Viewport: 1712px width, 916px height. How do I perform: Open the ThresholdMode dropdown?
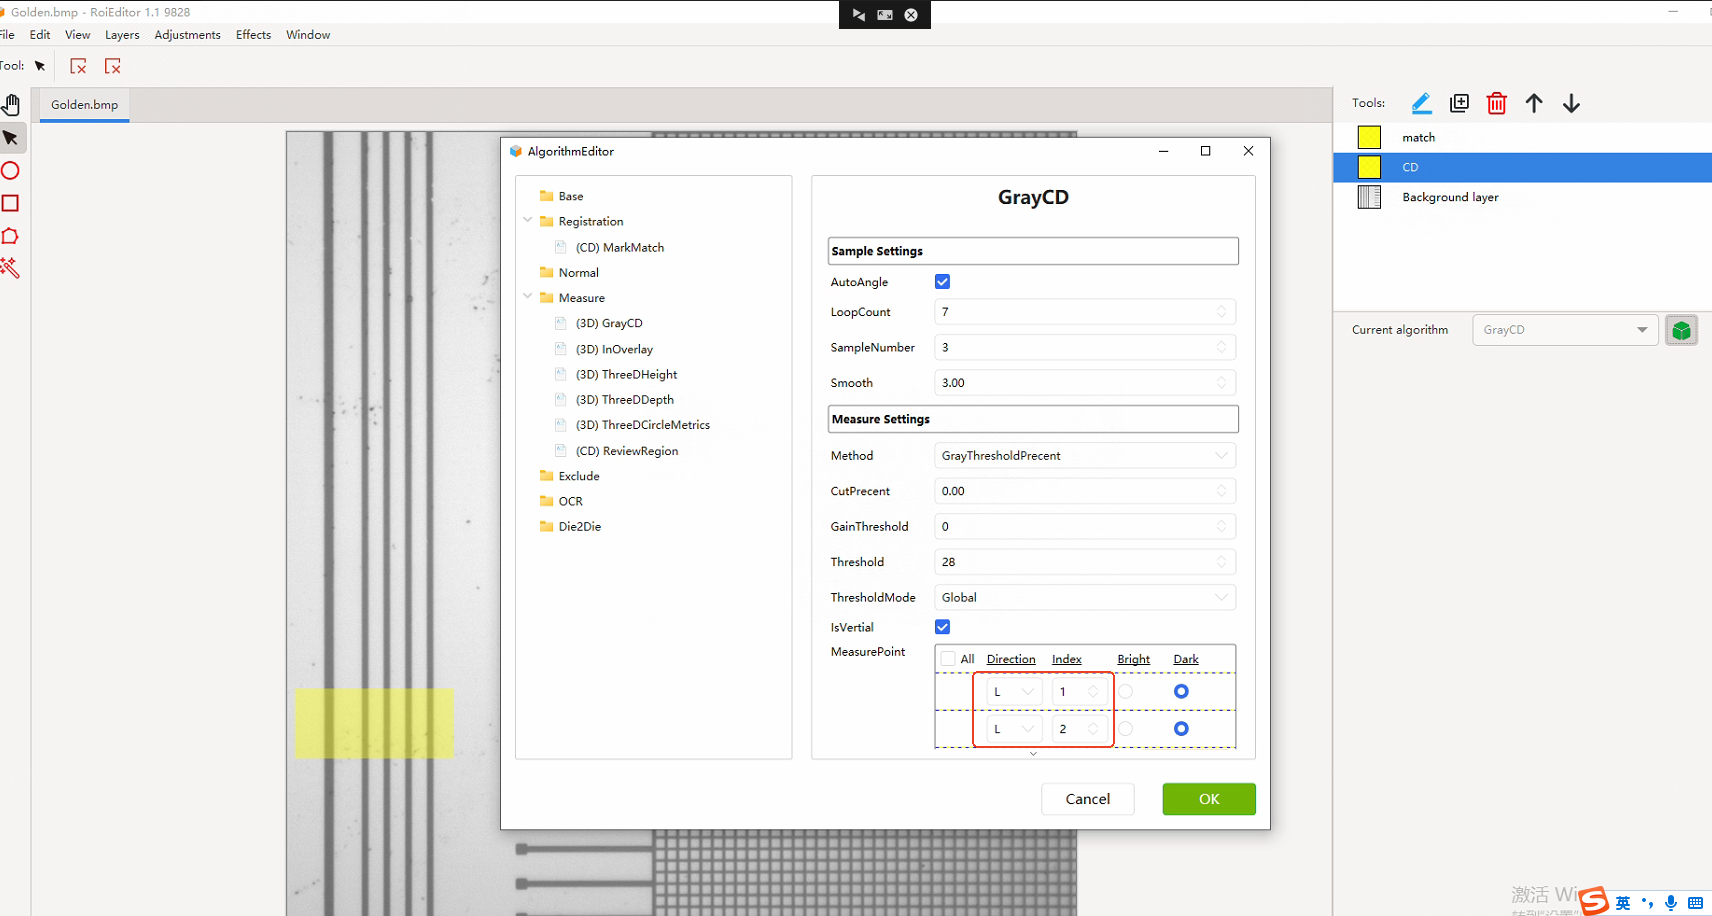(1084, 598)
